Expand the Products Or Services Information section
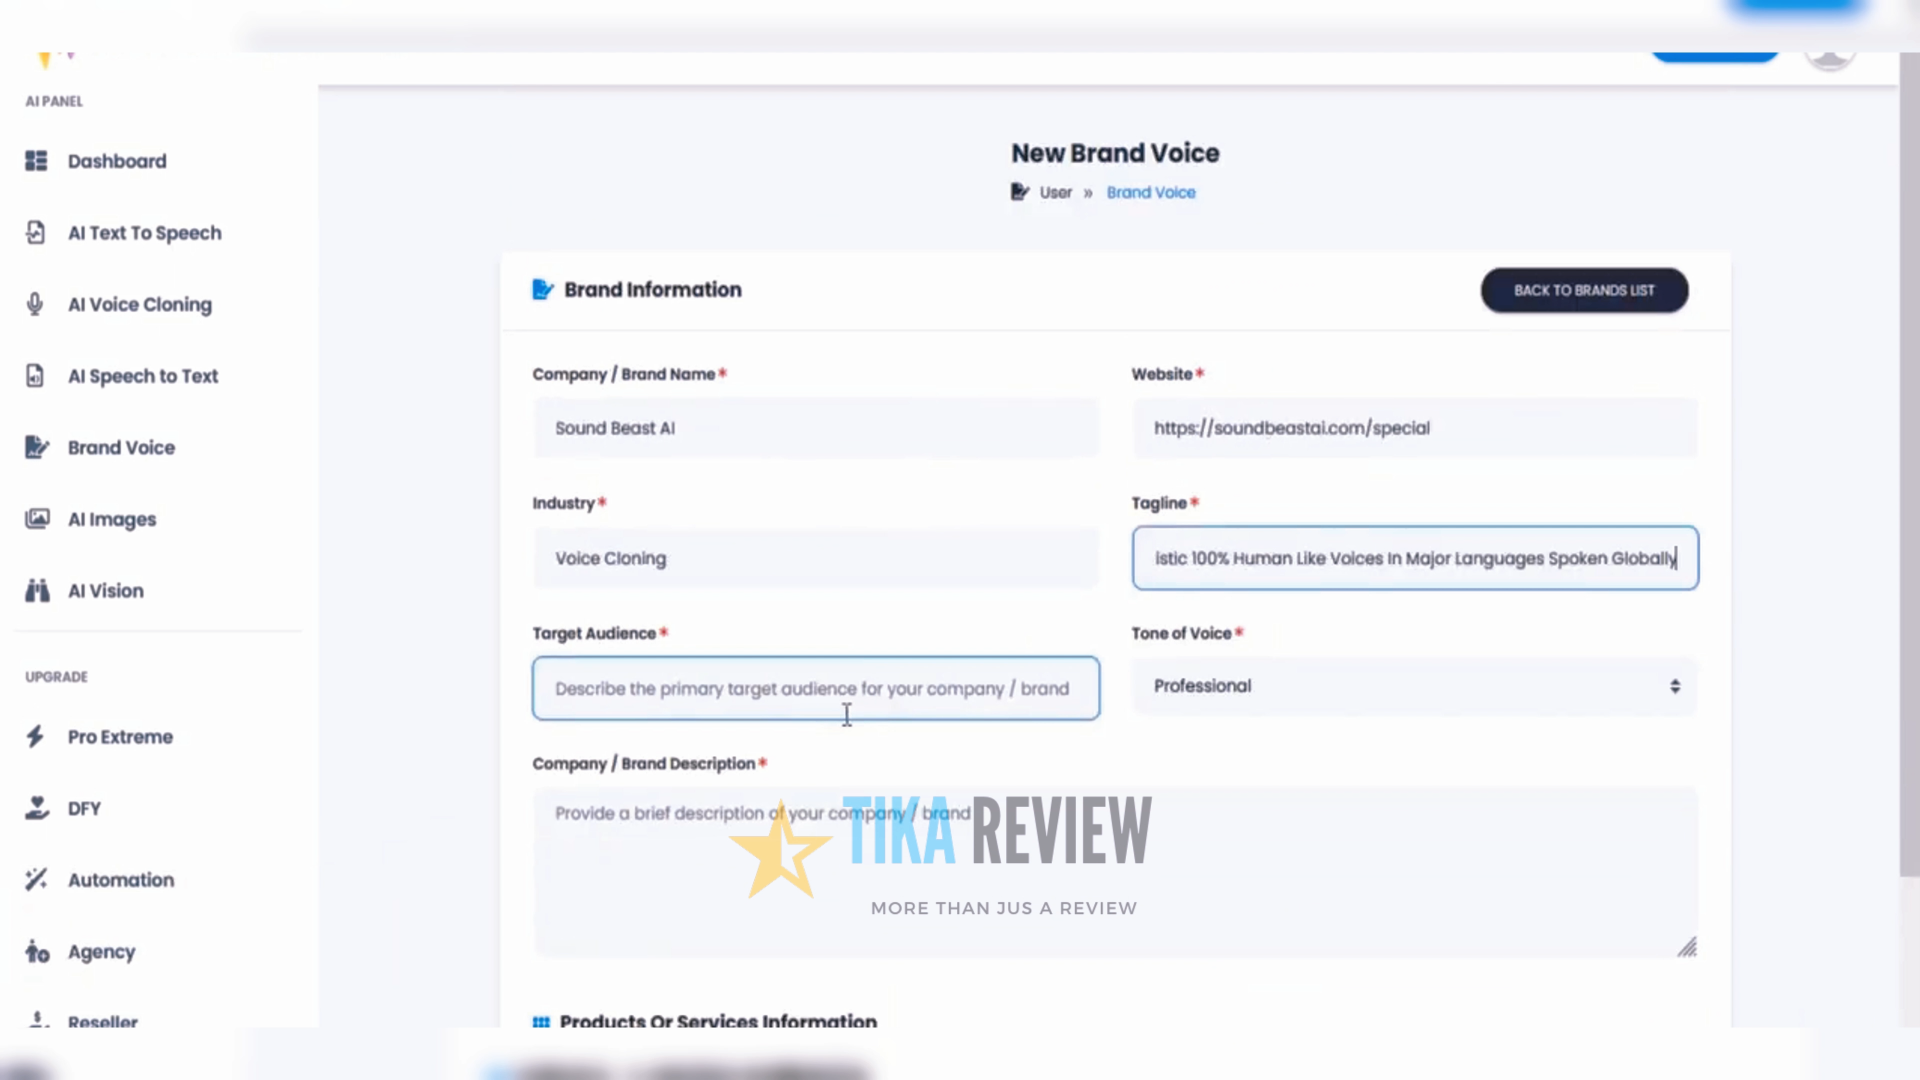The width and height of the screenshot is (1920, 1080). point(717,1021)
